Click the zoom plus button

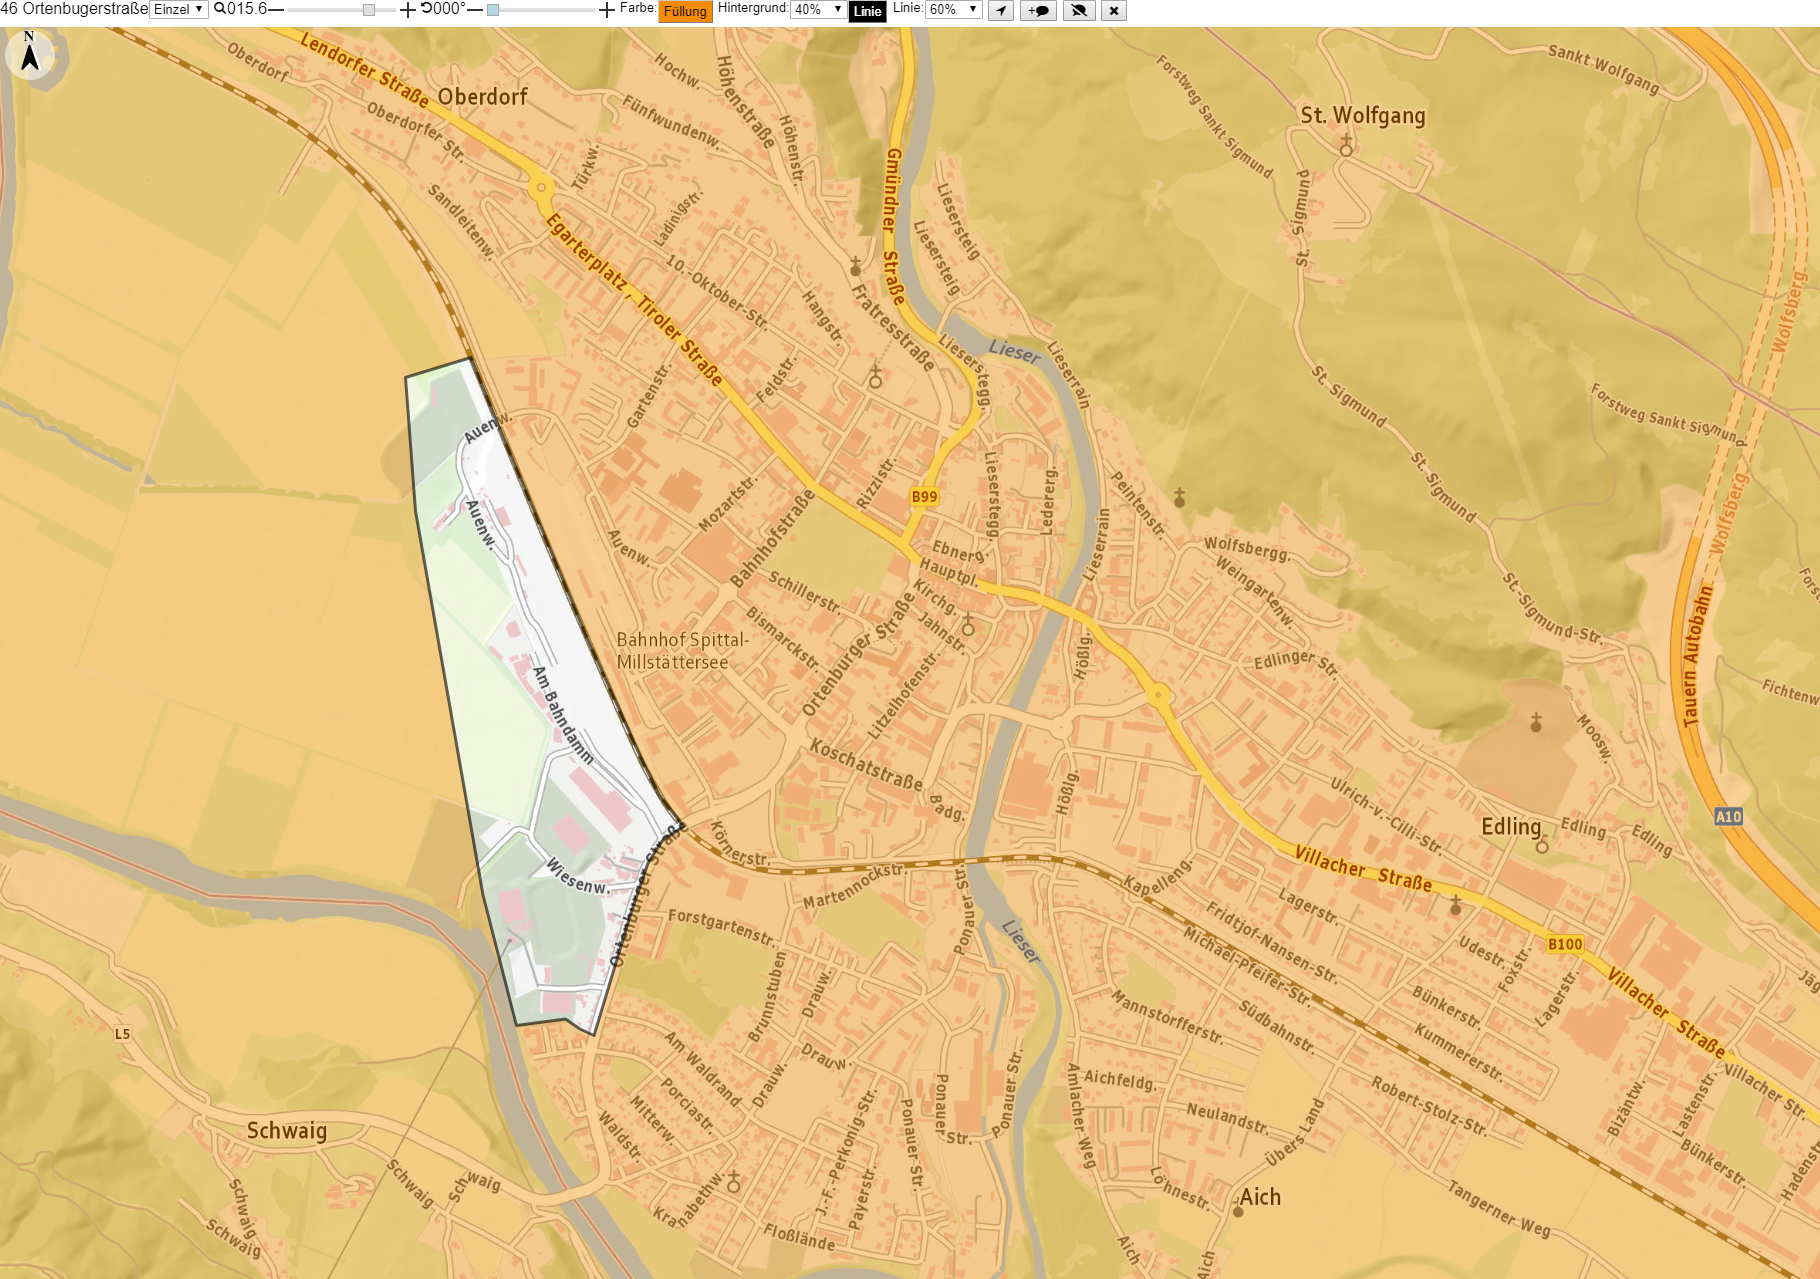[x=408, y=10]
